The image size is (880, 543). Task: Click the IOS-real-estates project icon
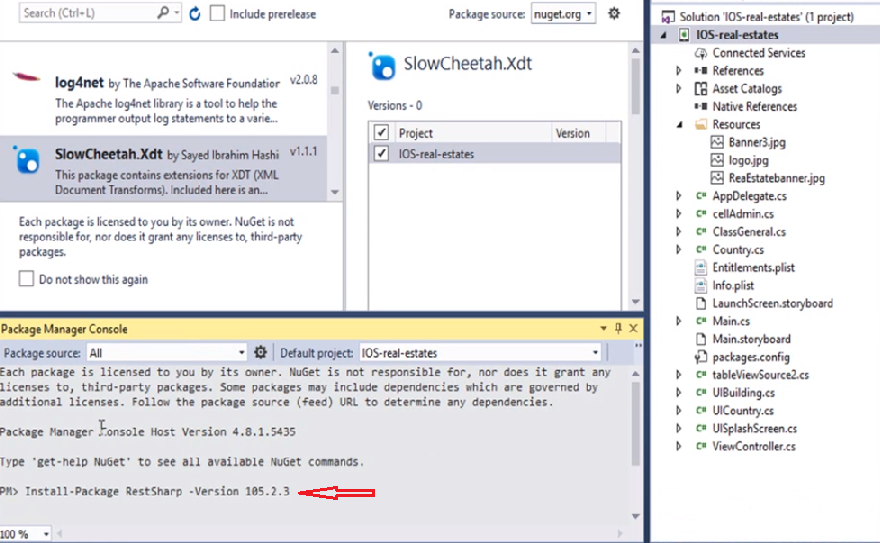click(684, 35)
